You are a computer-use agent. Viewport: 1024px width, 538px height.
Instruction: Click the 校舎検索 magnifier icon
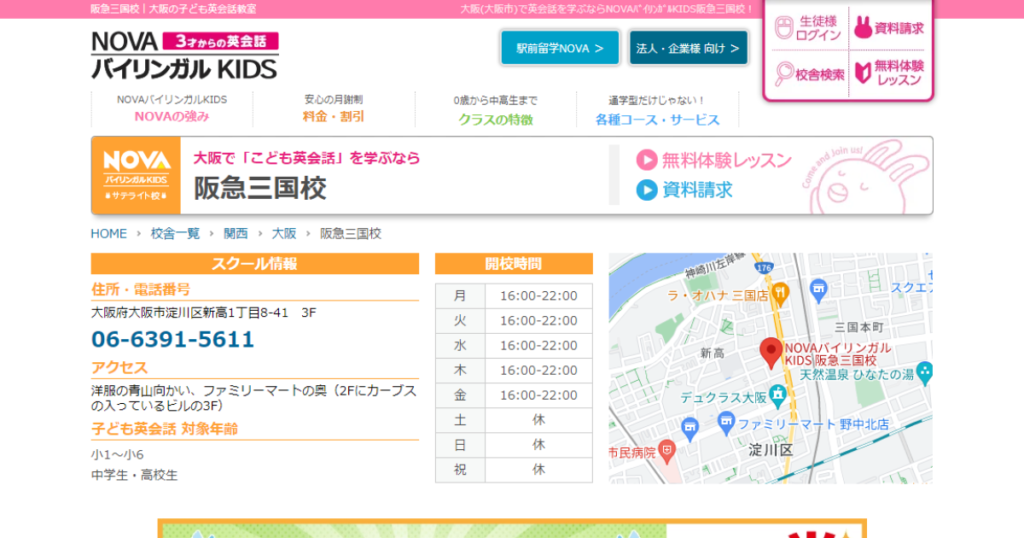pyautogui.click(x=785, y=73)
